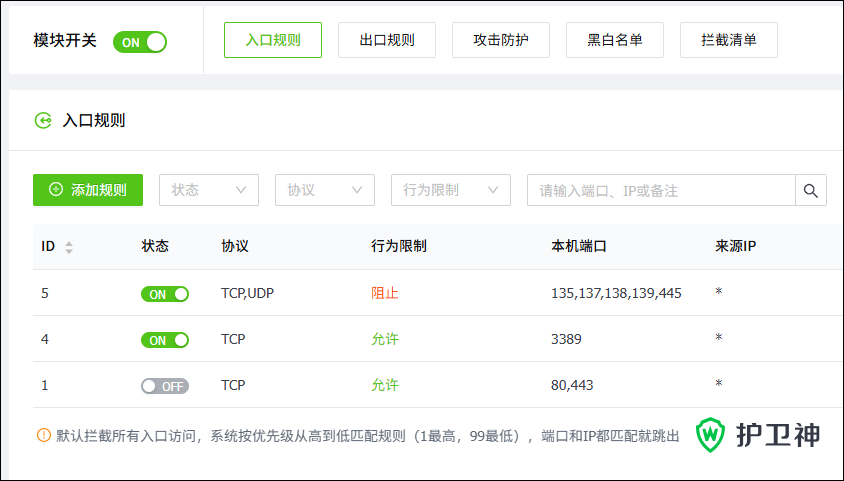Click the ID 1 cell

(x=45, y=385)
